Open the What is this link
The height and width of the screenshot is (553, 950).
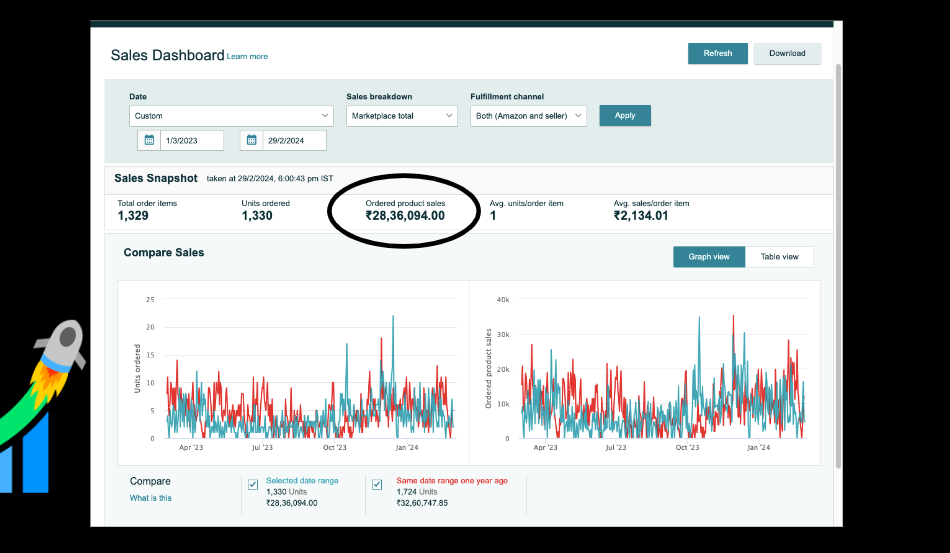150,498
